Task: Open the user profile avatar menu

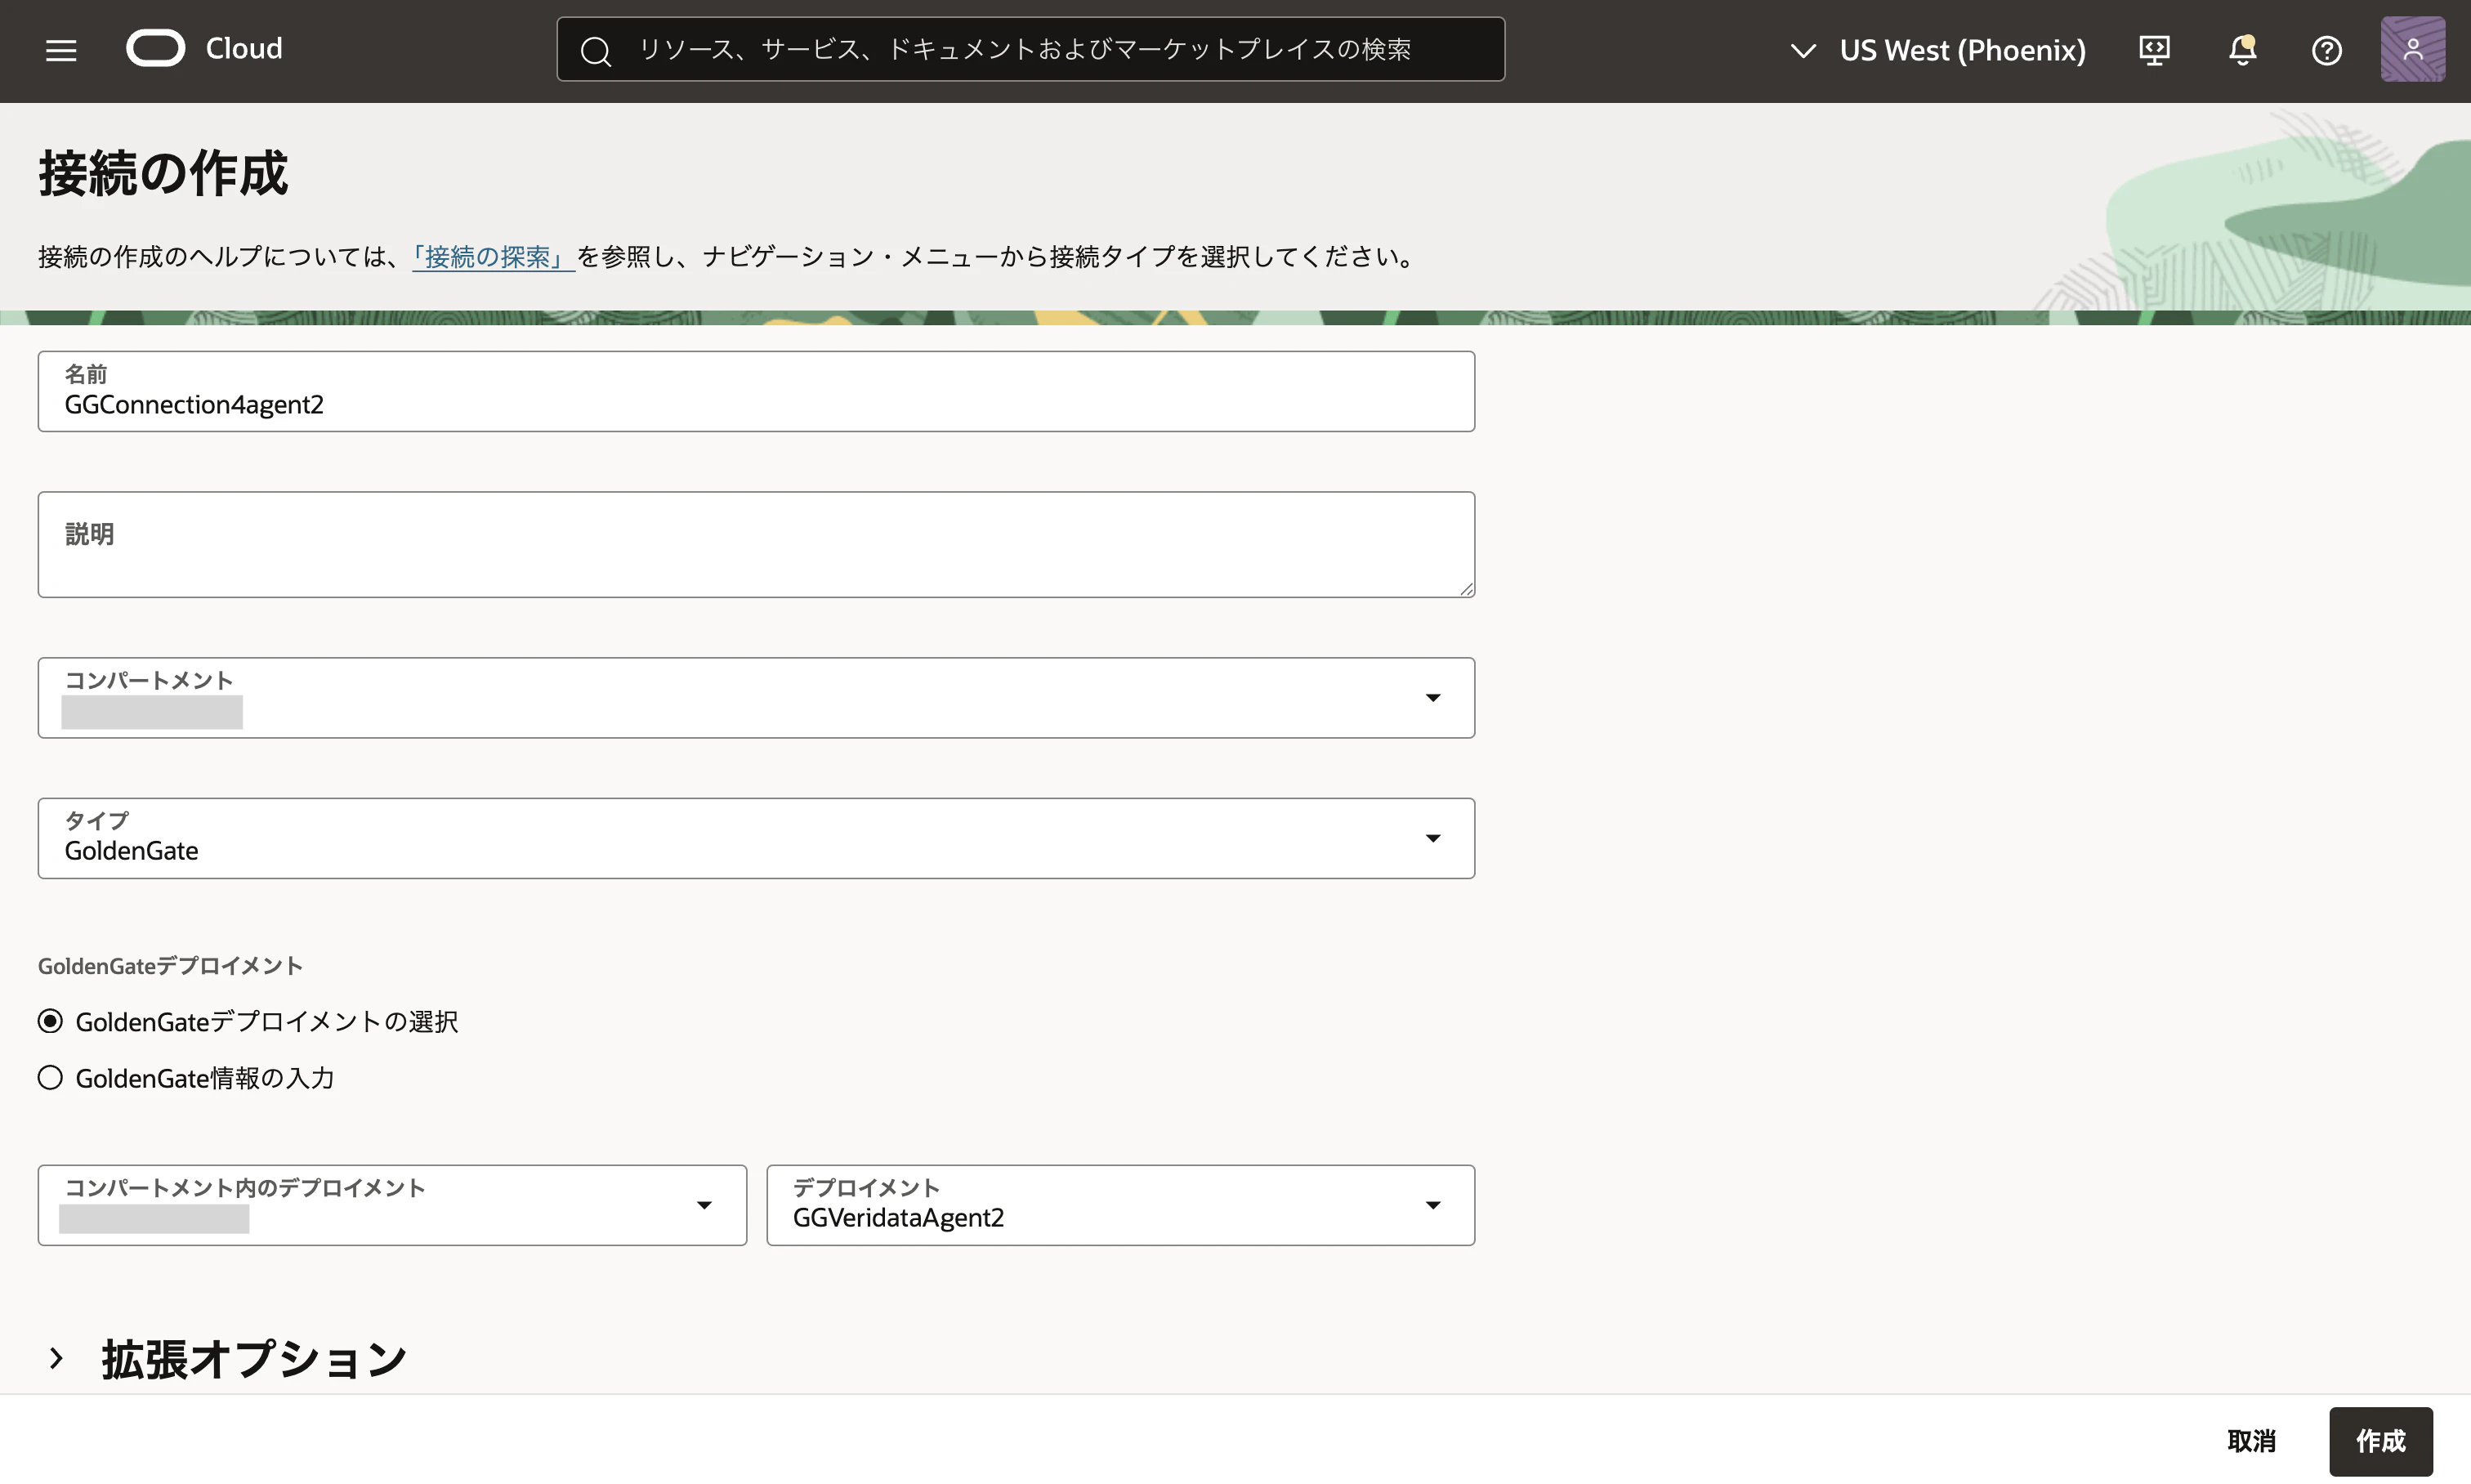Action: click(2412, 49)
